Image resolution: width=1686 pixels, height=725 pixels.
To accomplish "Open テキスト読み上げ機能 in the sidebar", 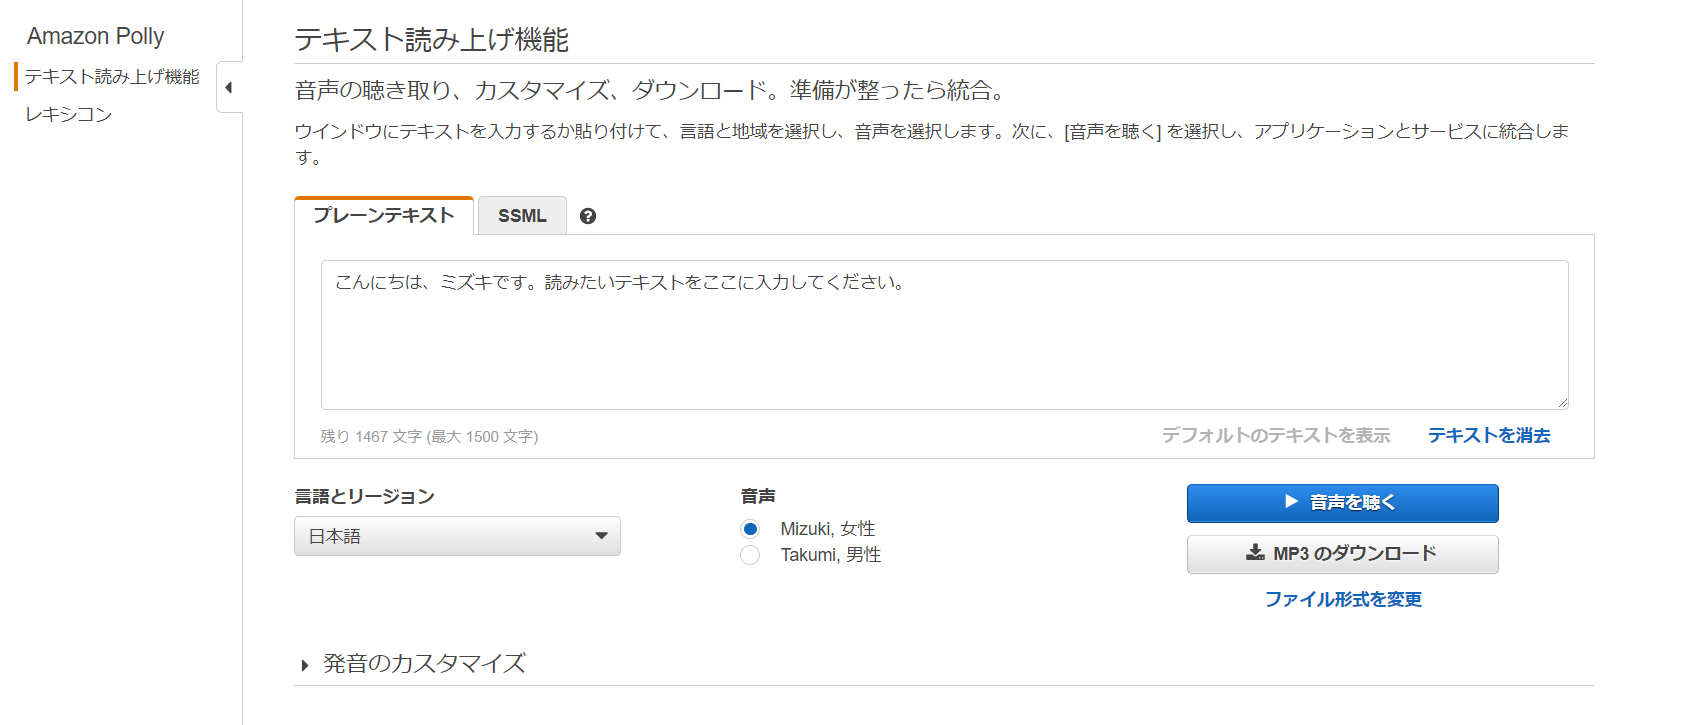I will (112, 77).
